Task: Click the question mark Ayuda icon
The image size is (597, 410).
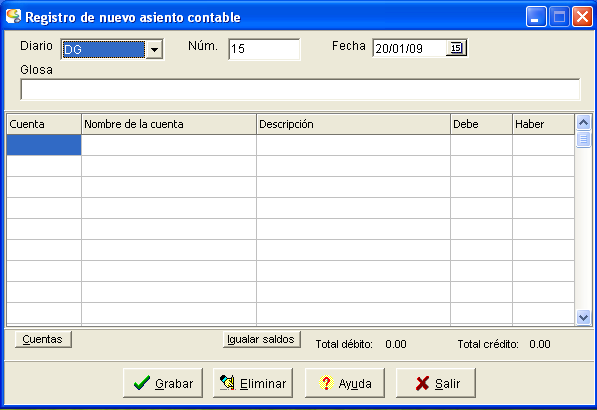Action: pyautogui.click(x=326, y=383)
